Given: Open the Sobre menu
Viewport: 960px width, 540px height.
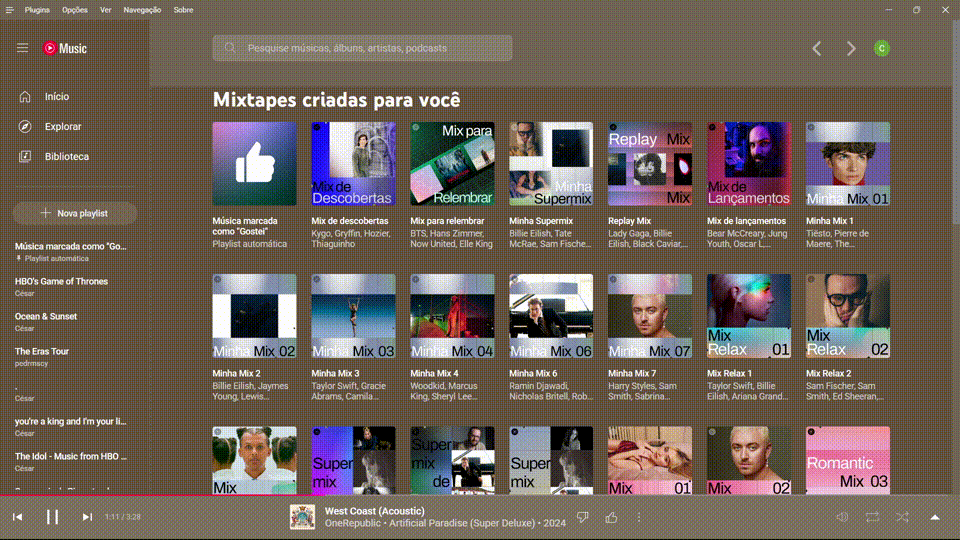Looking at the screenshot, I should click(183, 10).
